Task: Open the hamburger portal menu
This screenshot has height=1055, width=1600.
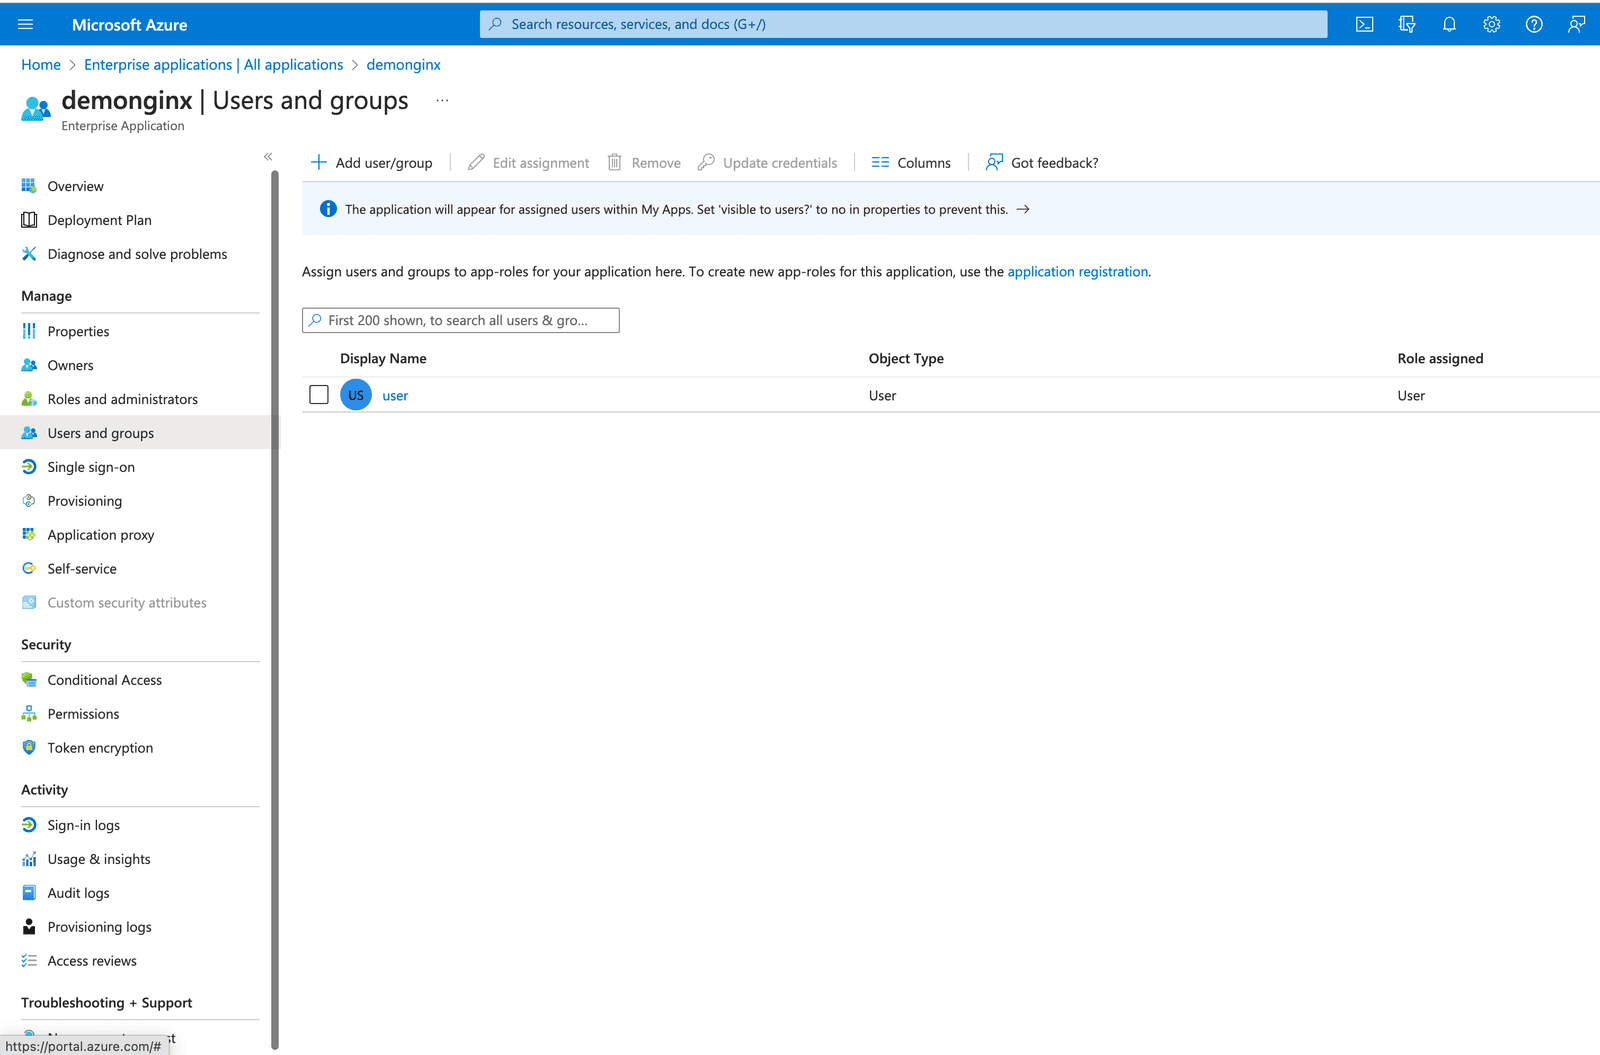Action: (x=26, y=25)
